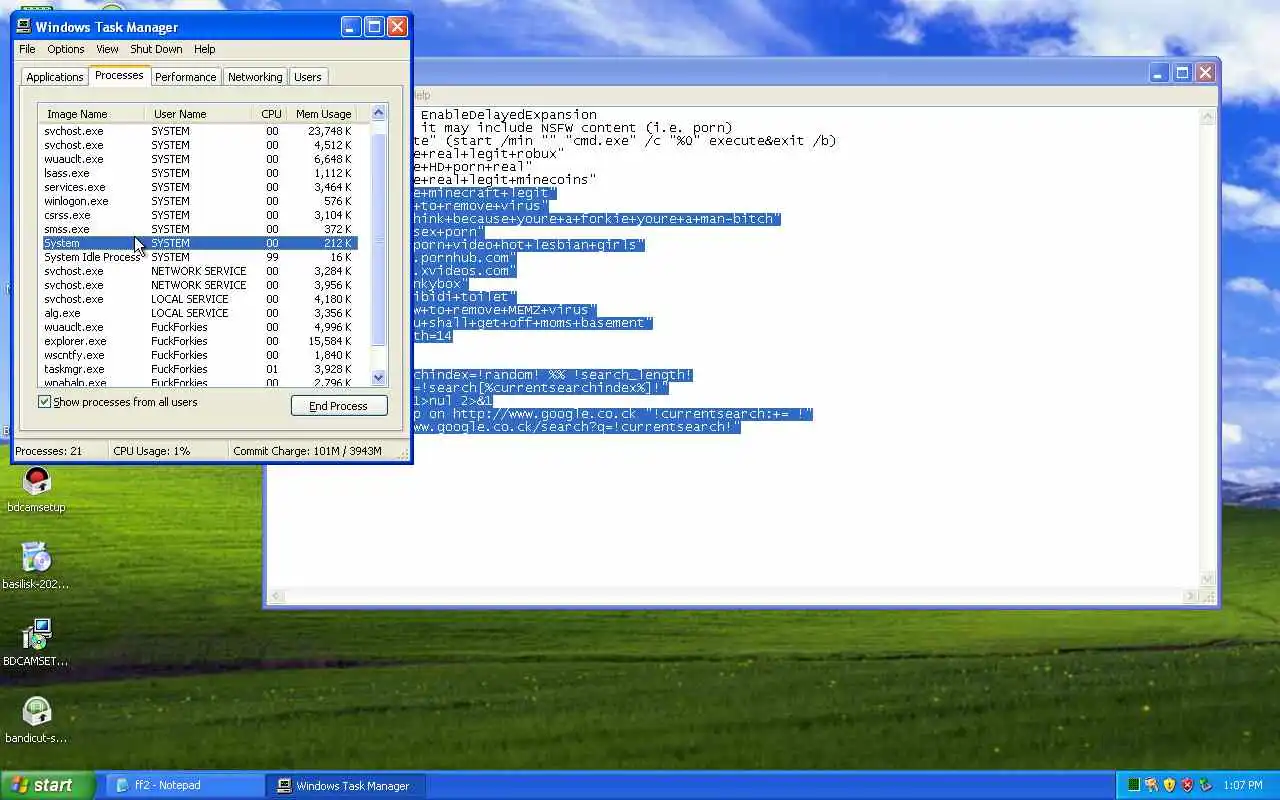1280x800 pixels.
Task: Select the csrss.exe process row
Action: click(x=198, y=215)
